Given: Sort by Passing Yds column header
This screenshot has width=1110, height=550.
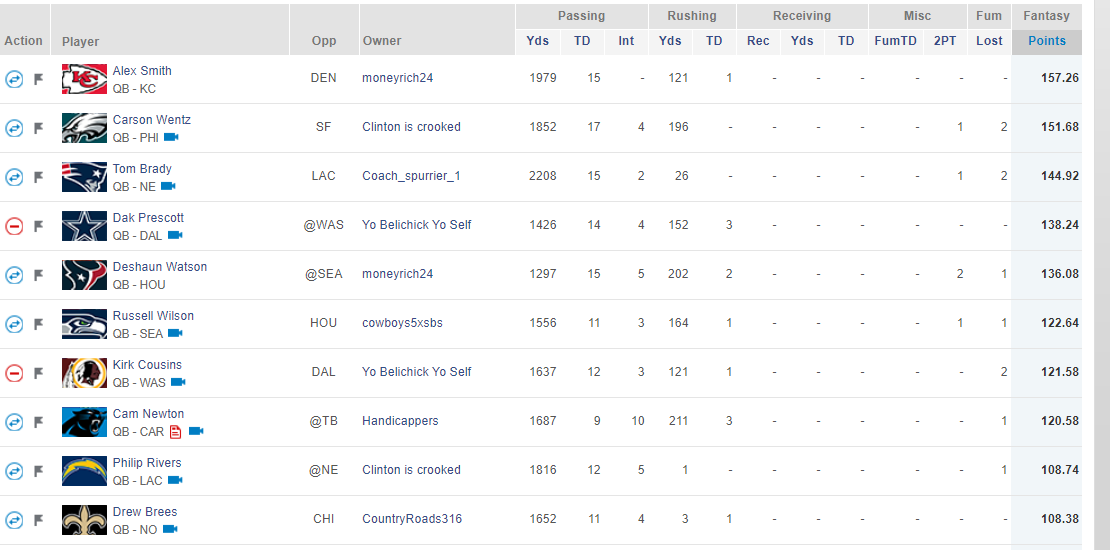Looking at the screenshot, I should point(538,40).
